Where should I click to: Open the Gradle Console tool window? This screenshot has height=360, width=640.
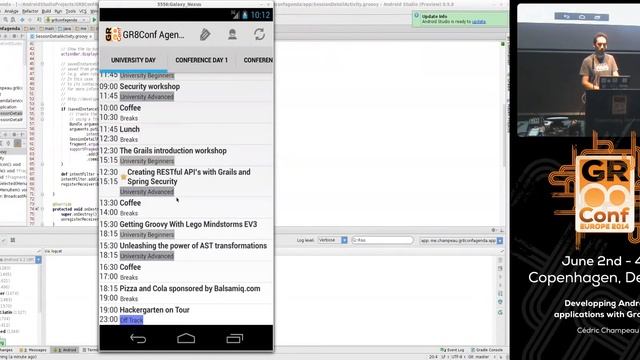pos(487,350)
